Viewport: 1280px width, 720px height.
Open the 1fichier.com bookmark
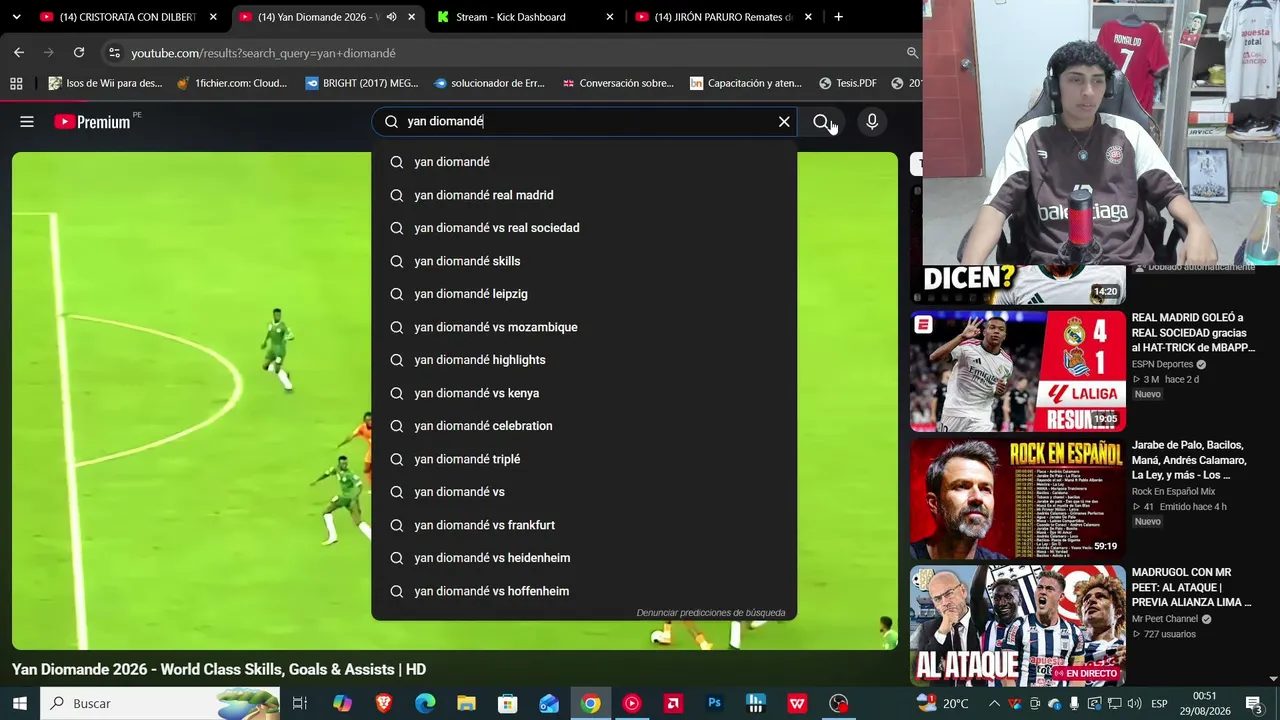(x=231, y=83)
